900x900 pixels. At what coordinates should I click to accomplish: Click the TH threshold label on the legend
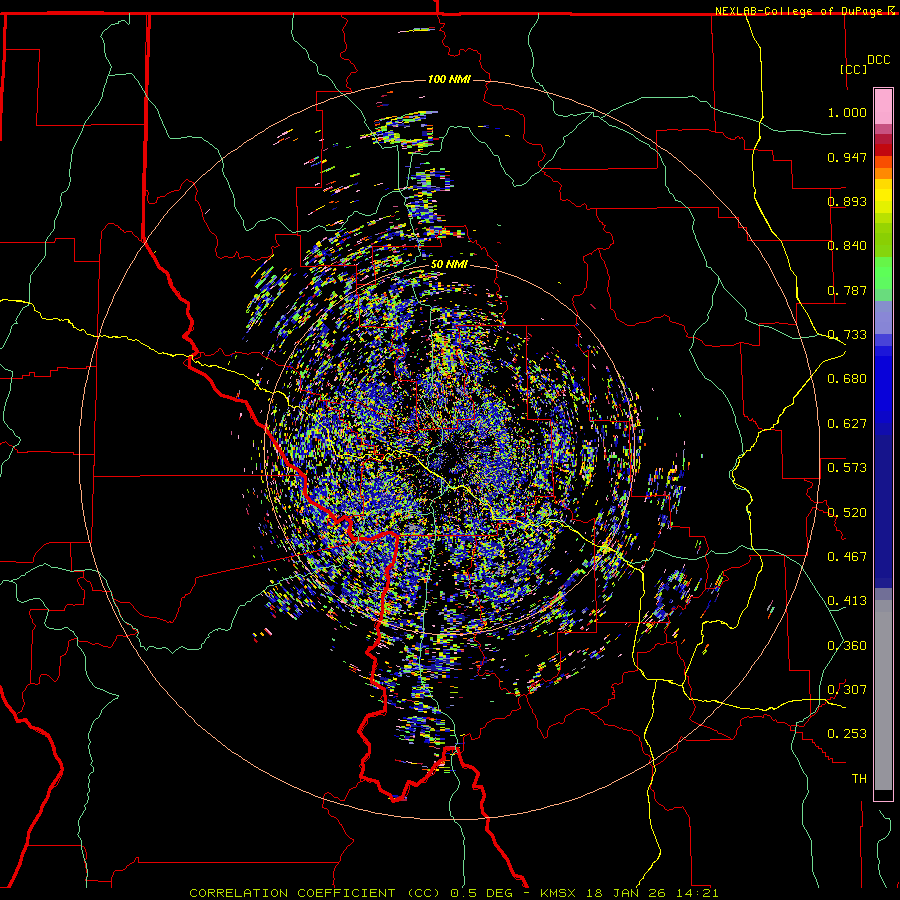tap(859, 779)
